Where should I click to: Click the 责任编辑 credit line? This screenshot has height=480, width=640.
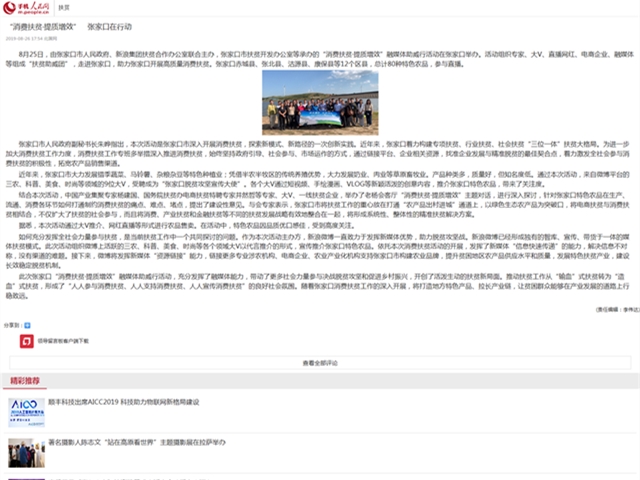click(x=614, y=309)
